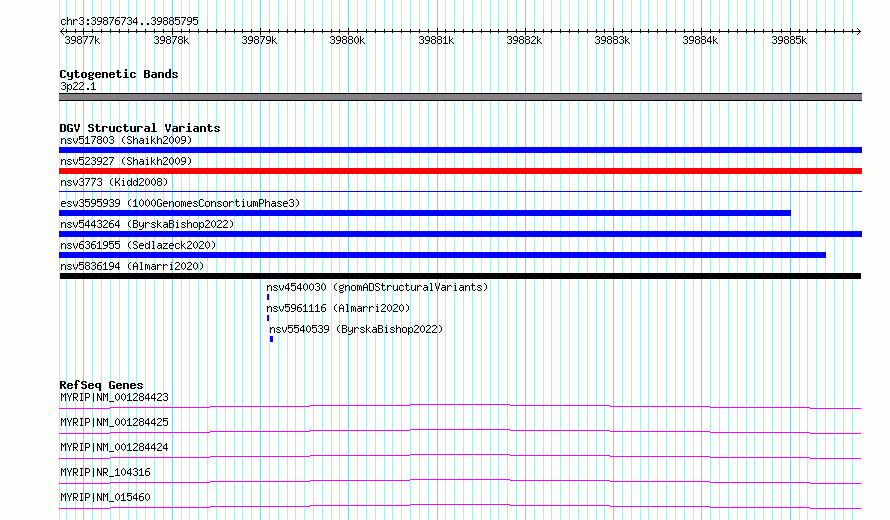Open variant nsv5540539 (ByrskaBishop2022) label
890x520 pixels.
[x=356, y=329]
